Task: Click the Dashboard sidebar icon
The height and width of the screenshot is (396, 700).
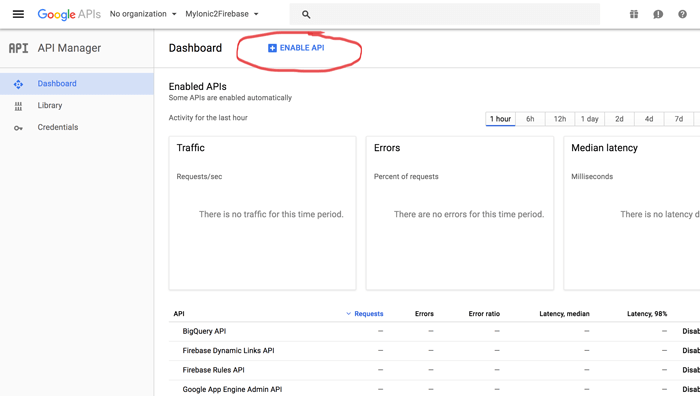Action: [x=18, y=84]
